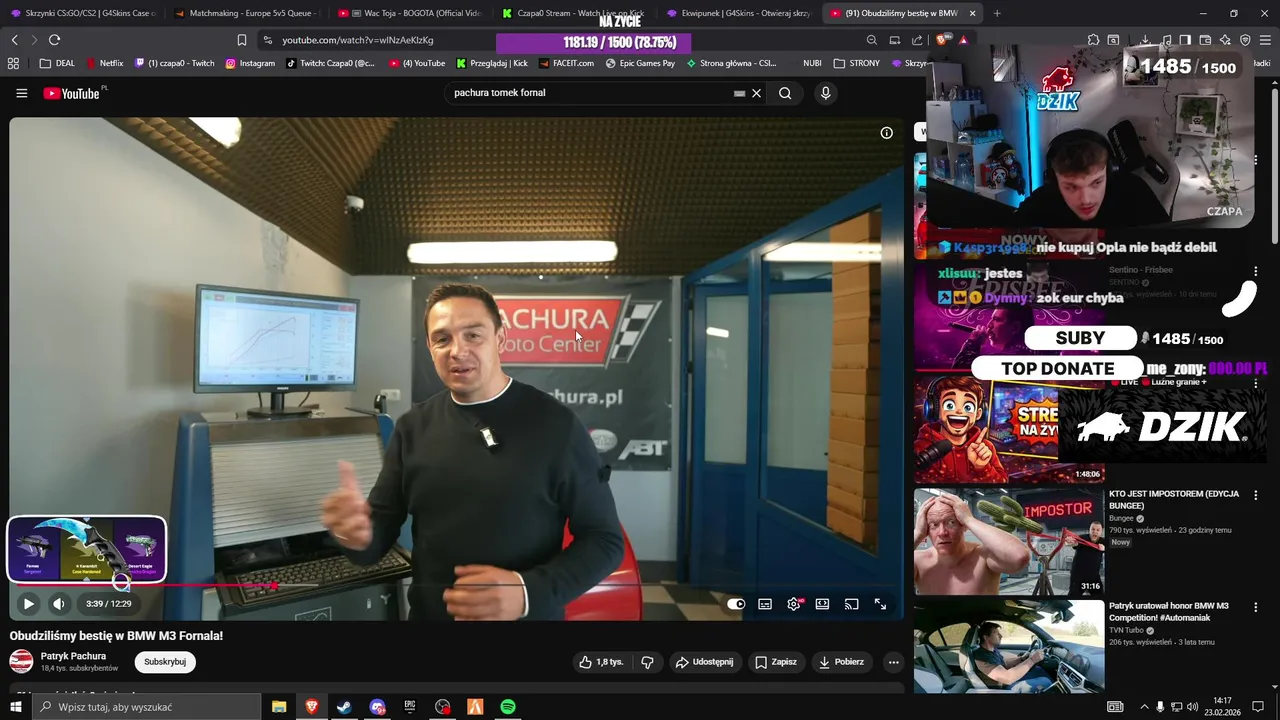Go to the YouTube home logo
Screen dimensions: 1280x720
[x=74, y=93]
